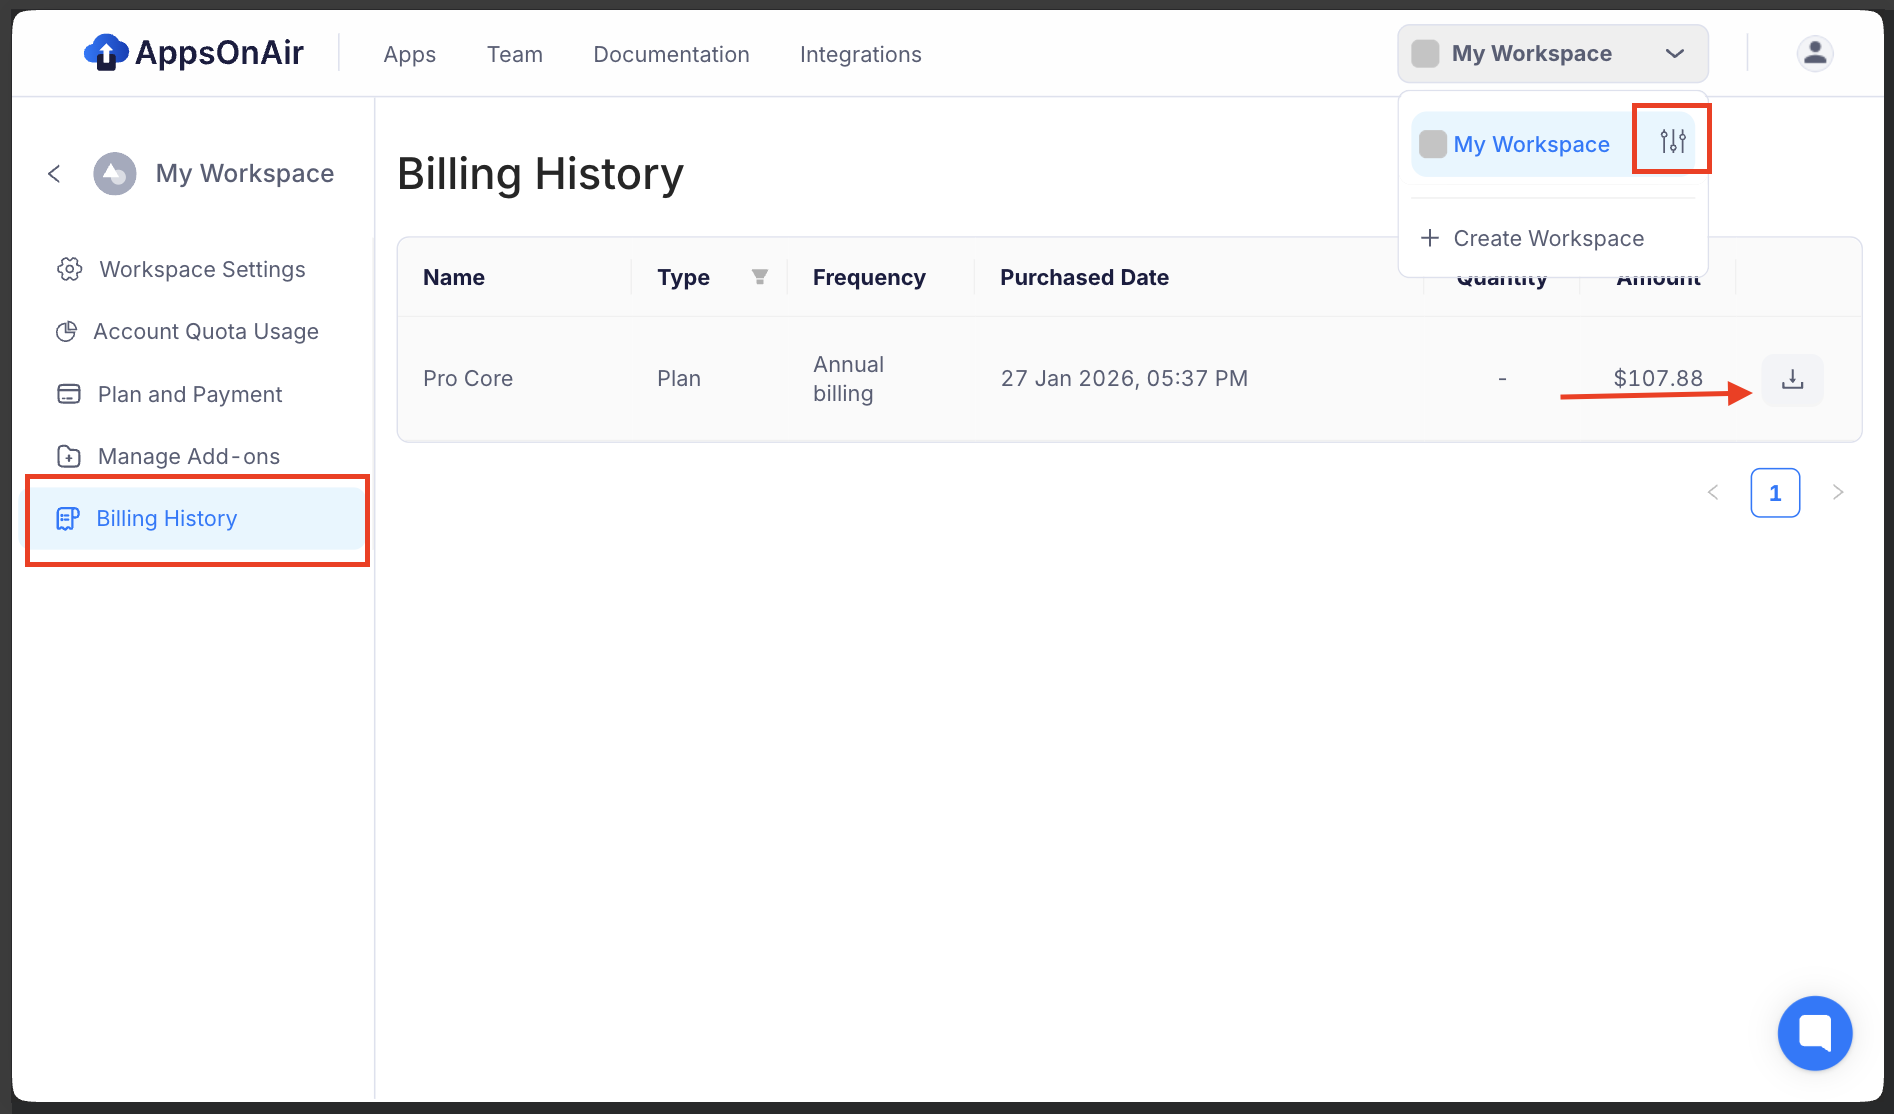Select page 1 in pagination

pos(1775,493)
